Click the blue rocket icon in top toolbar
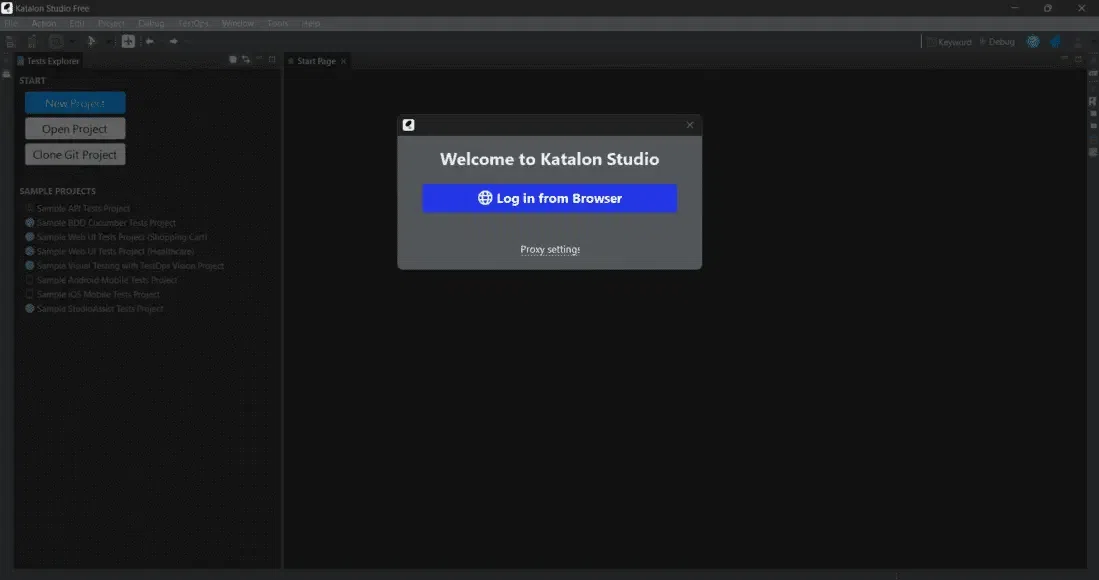The image size is (1099, 580). (1056, 42)
